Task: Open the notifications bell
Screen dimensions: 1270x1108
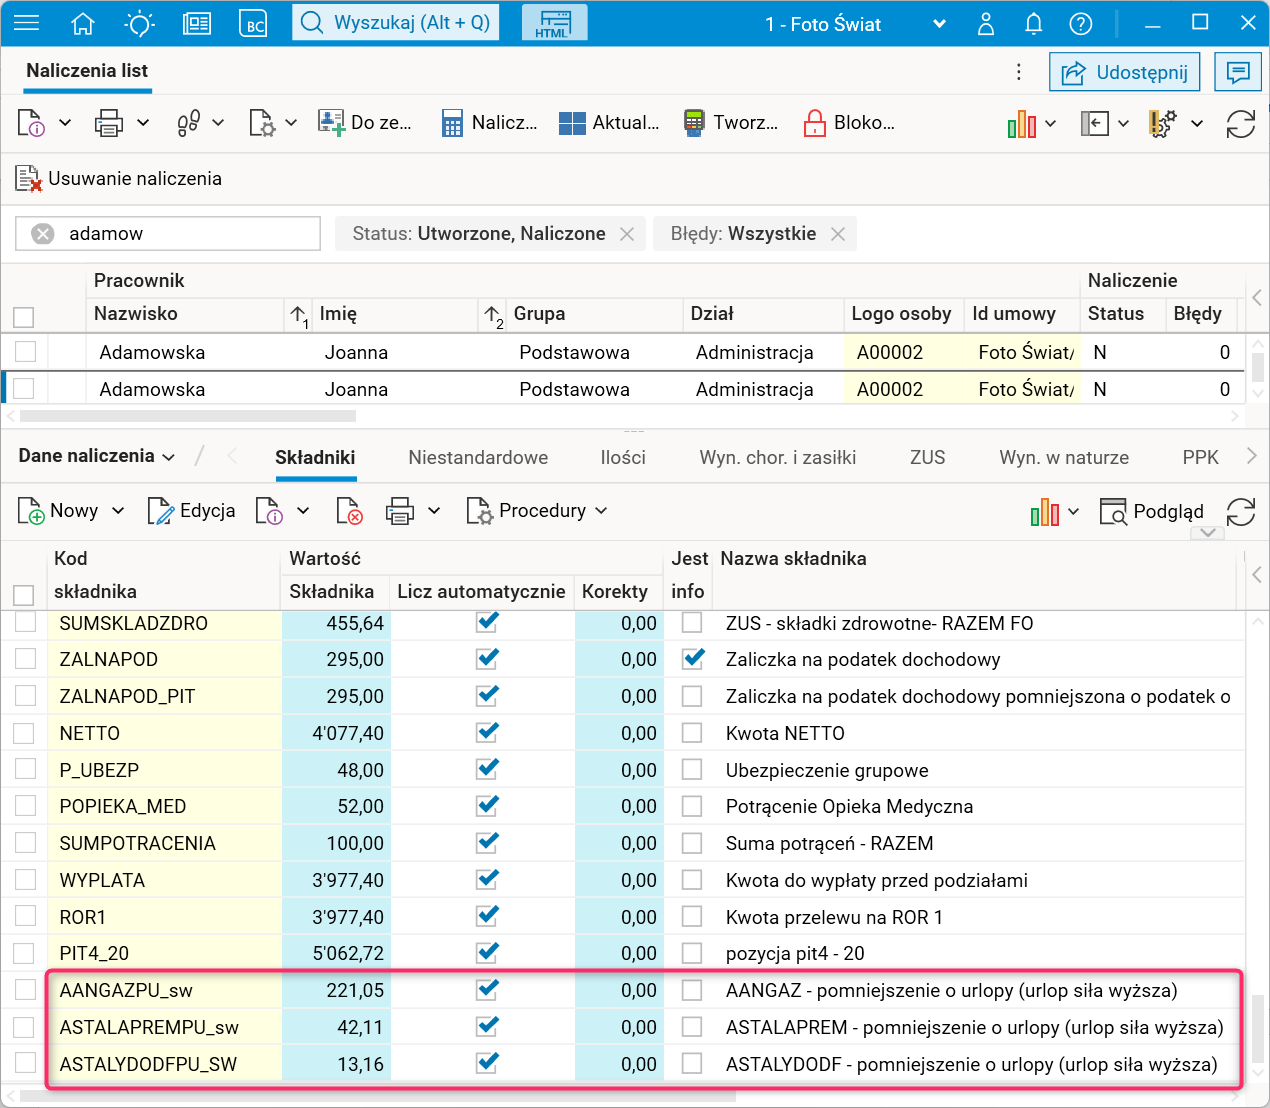Action: (1034, 23)
